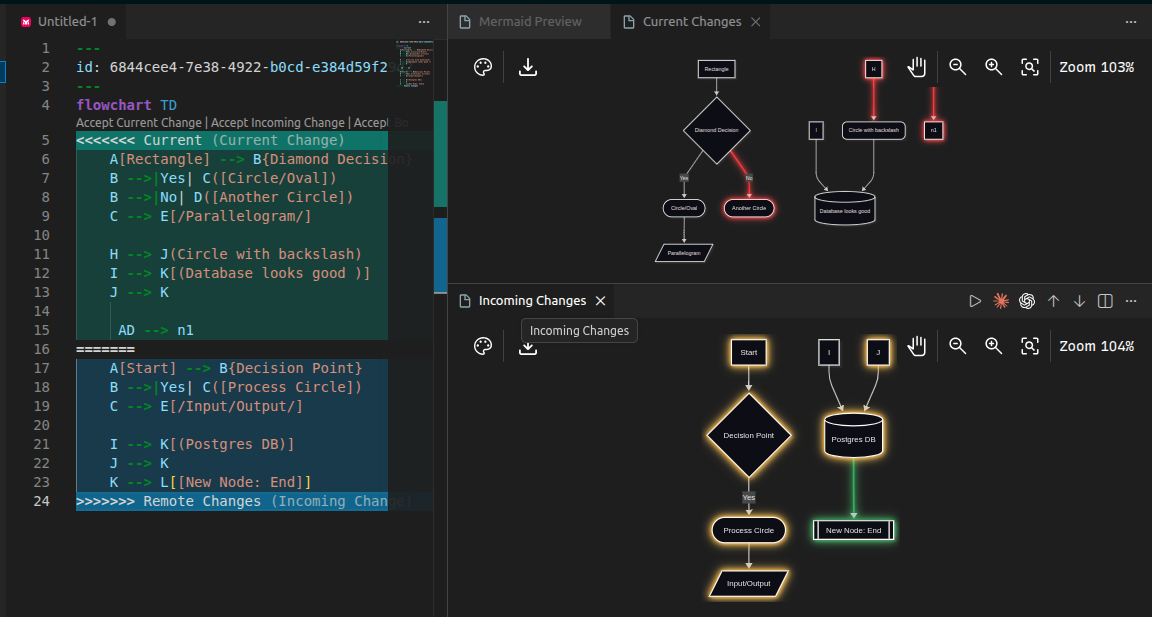Switch to the Mermaid Preview tab
1152x617 pixels.
coord(528,20)
